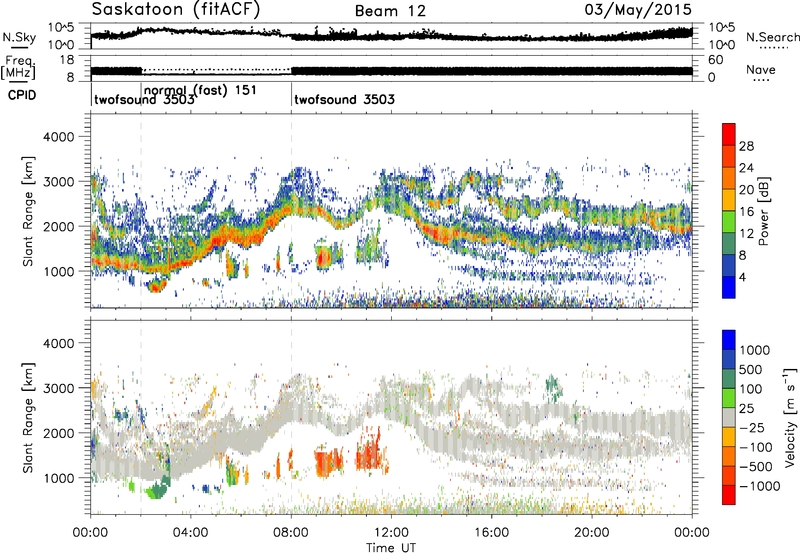Click the red bottom of velocity colorbar
800x554 pixels.
point(729,495)
